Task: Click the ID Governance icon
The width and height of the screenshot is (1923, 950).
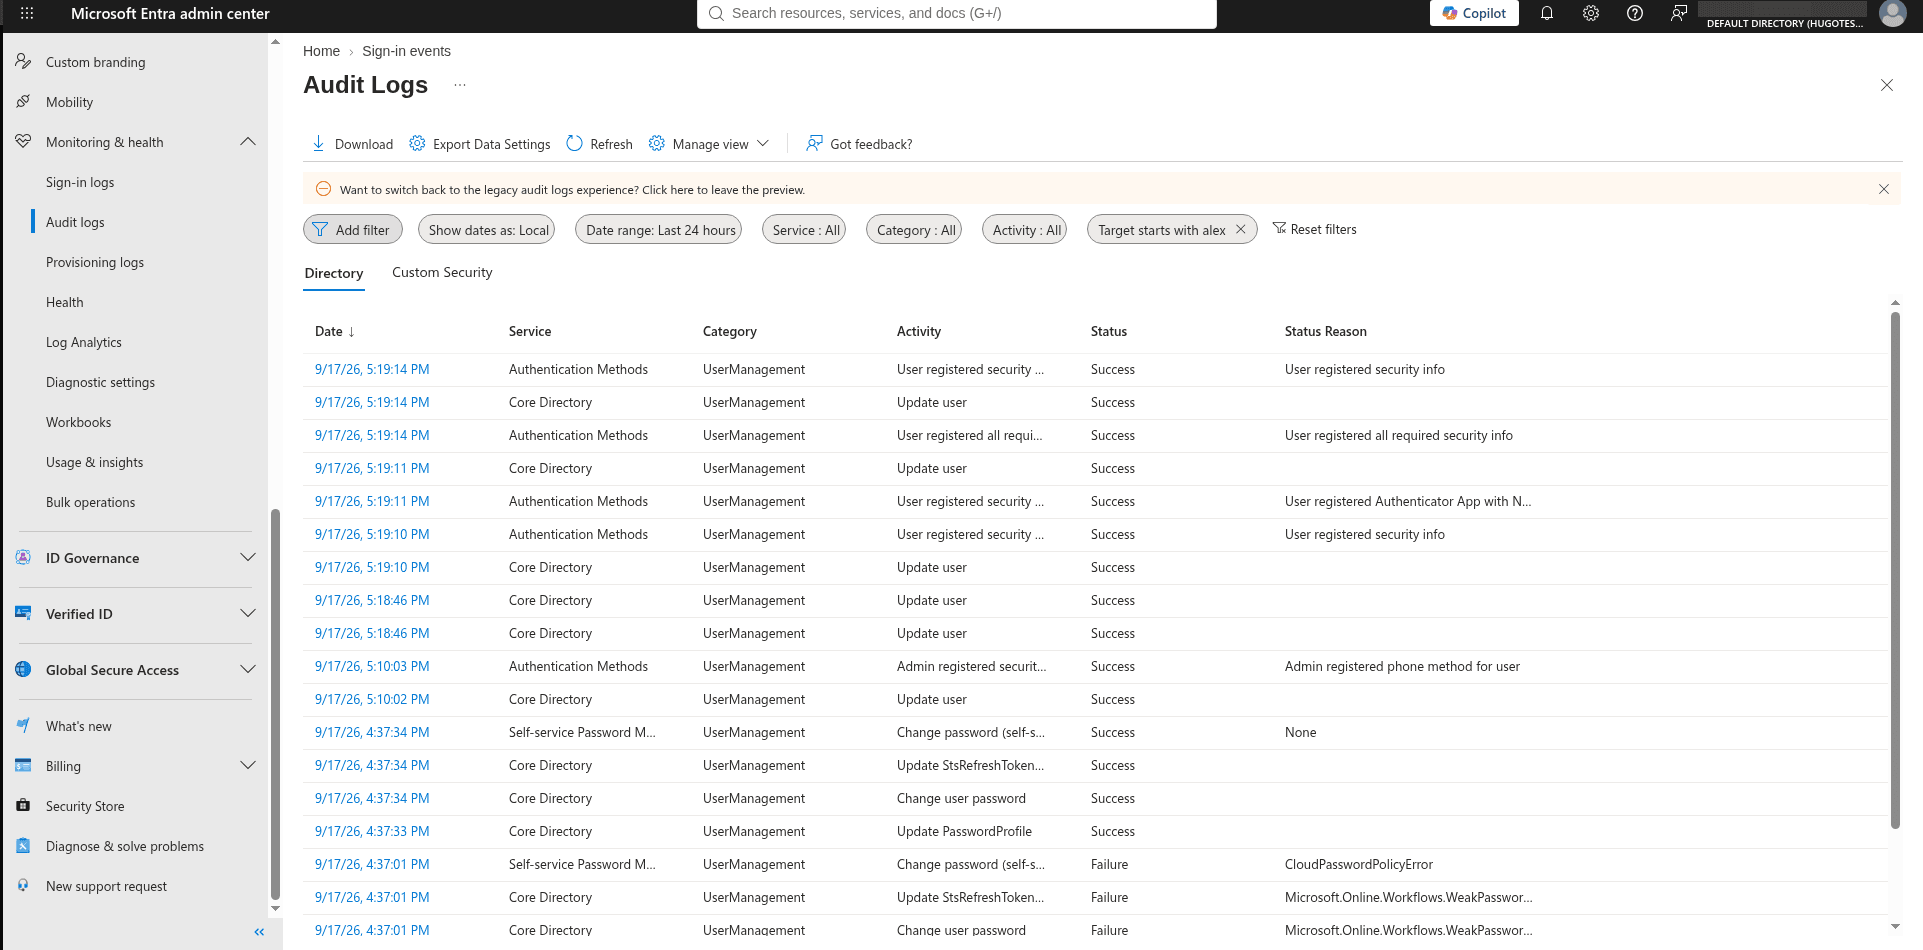Action: [23, 558]
